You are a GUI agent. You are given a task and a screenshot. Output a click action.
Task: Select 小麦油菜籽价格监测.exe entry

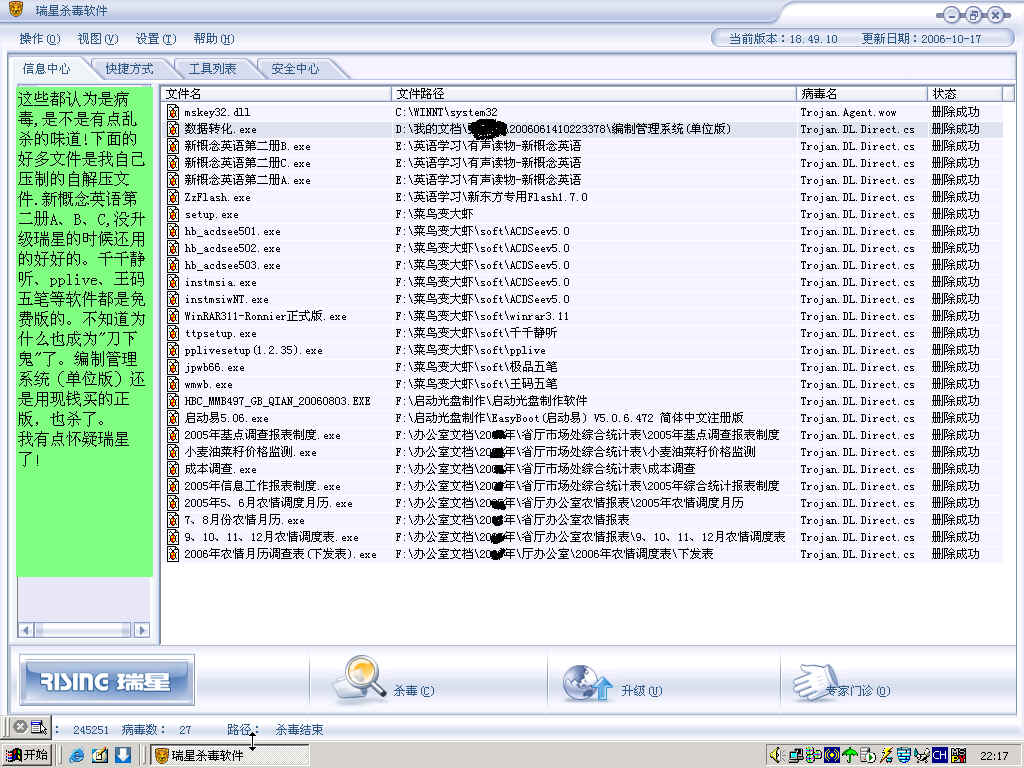250,452
